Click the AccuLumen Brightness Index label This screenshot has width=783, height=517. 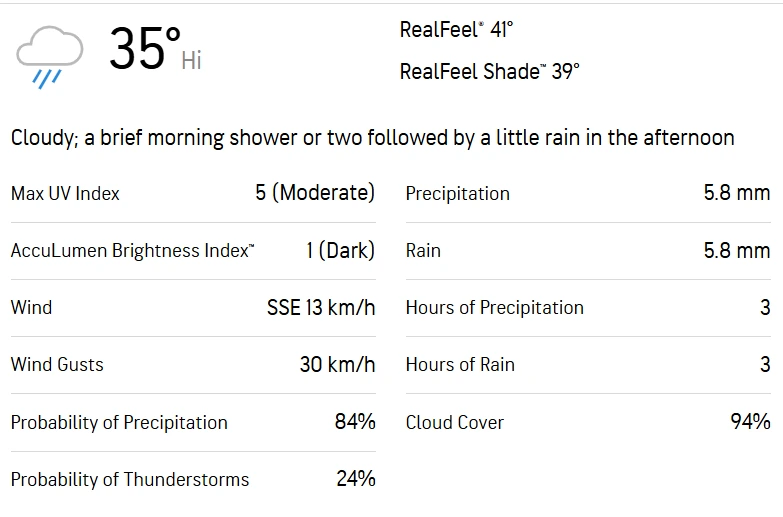tap(132, 251)
